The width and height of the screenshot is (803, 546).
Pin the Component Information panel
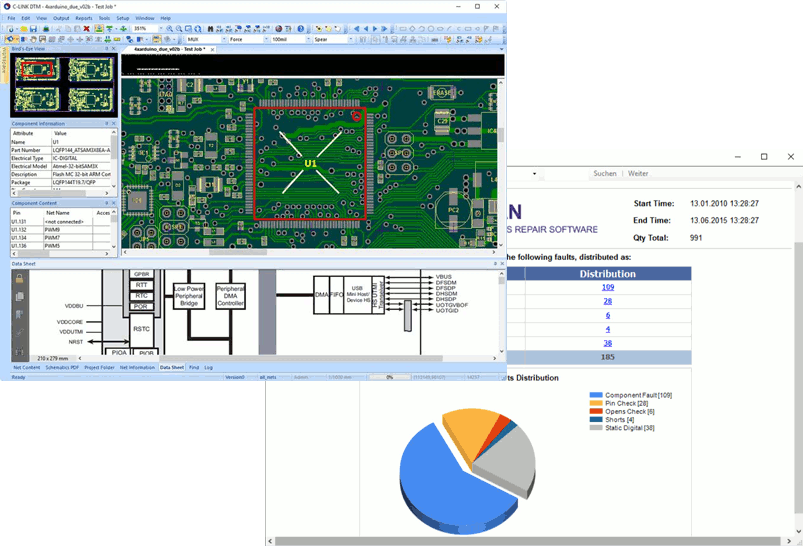point(107,123)
